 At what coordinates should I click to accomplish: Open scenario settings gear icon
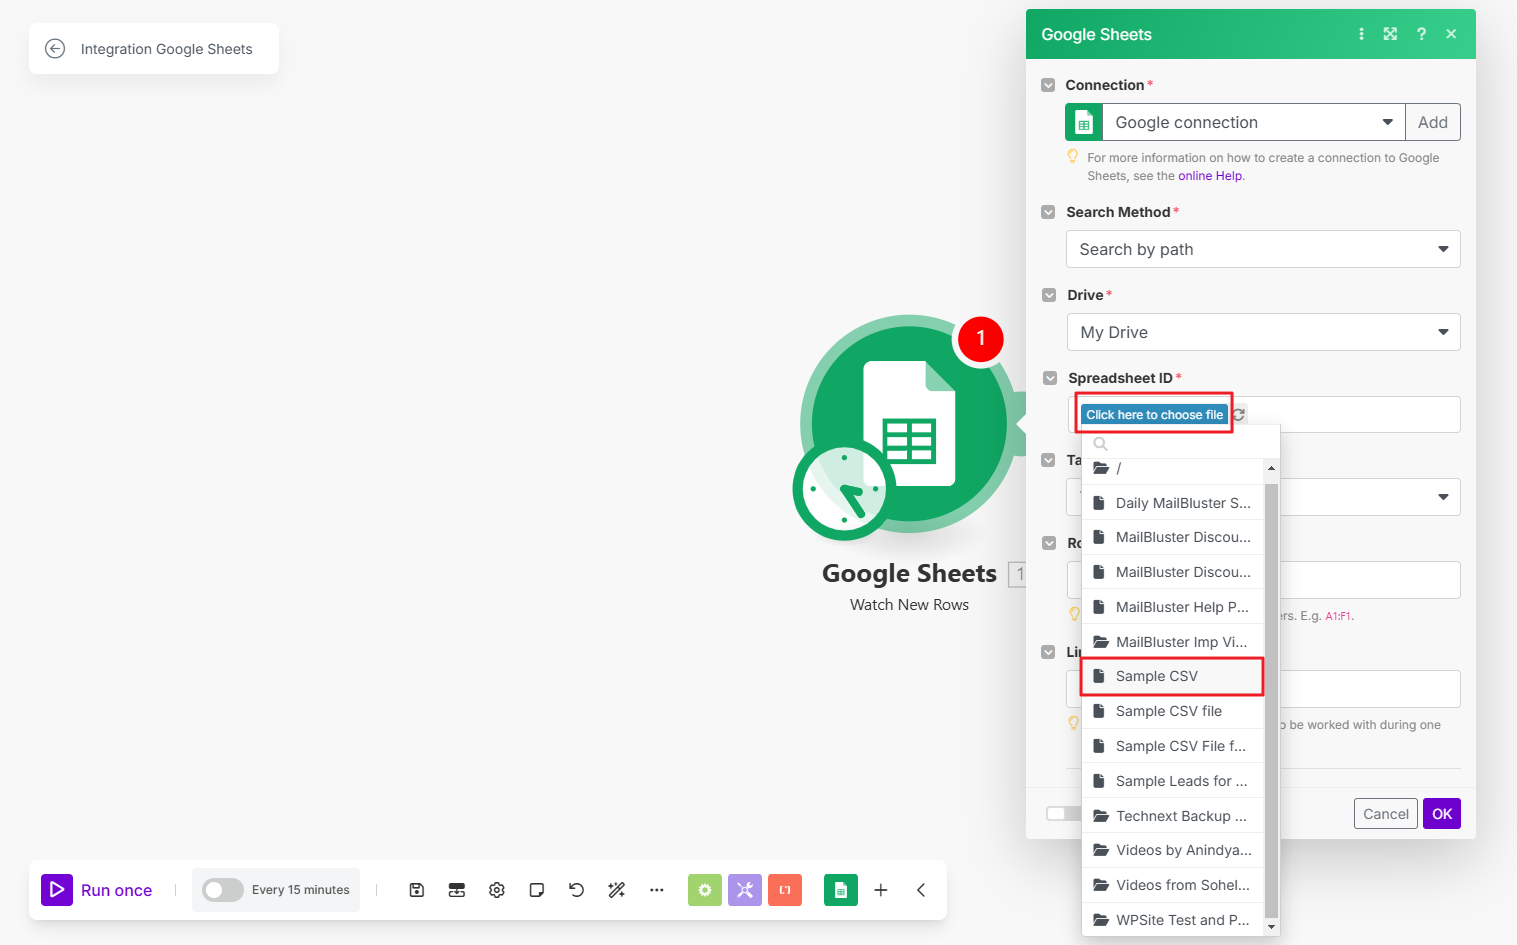point(497,890)
